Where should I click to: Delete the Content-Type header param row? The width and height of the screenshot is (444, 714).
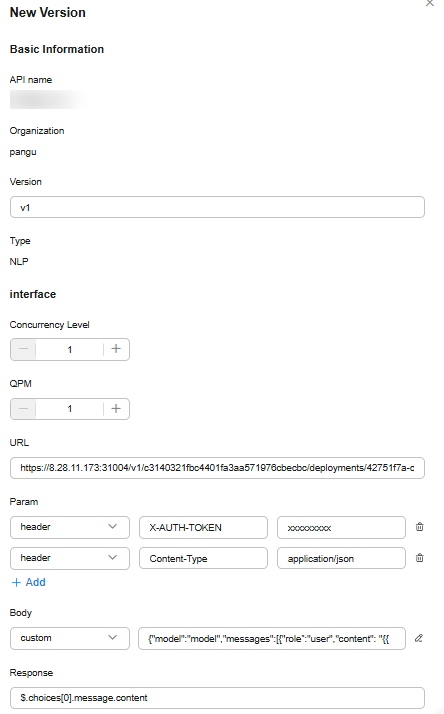click(x=419, y=558)
